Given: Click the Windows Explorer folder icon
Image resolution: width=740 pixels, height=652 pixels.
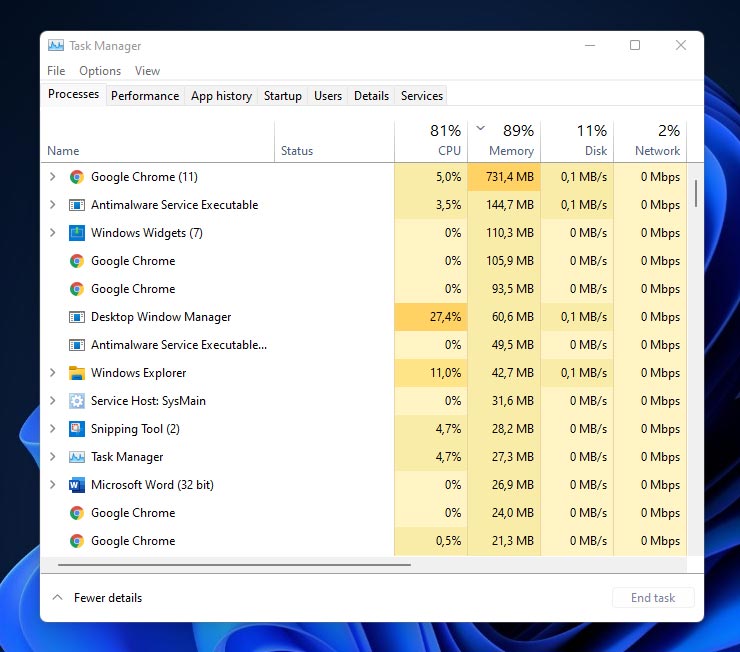Looking at the screenshot, I should tap(77, 373).
